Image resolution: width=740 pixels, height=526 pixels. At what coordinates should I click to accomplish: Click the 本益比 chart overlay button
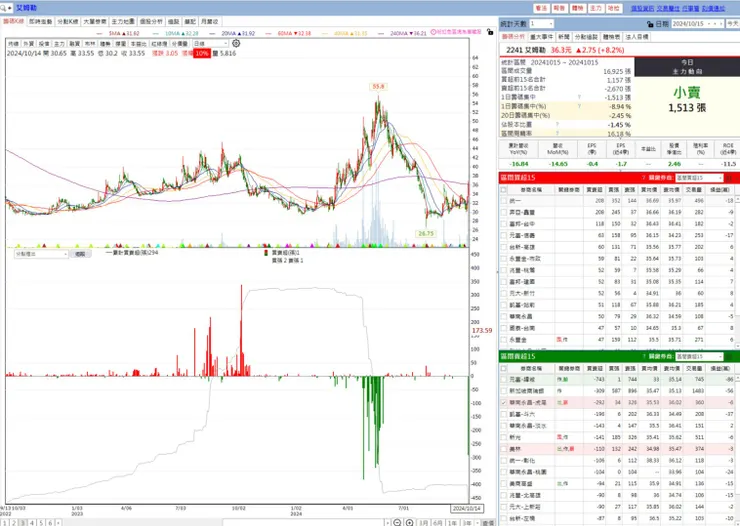[x=138, y=43]
